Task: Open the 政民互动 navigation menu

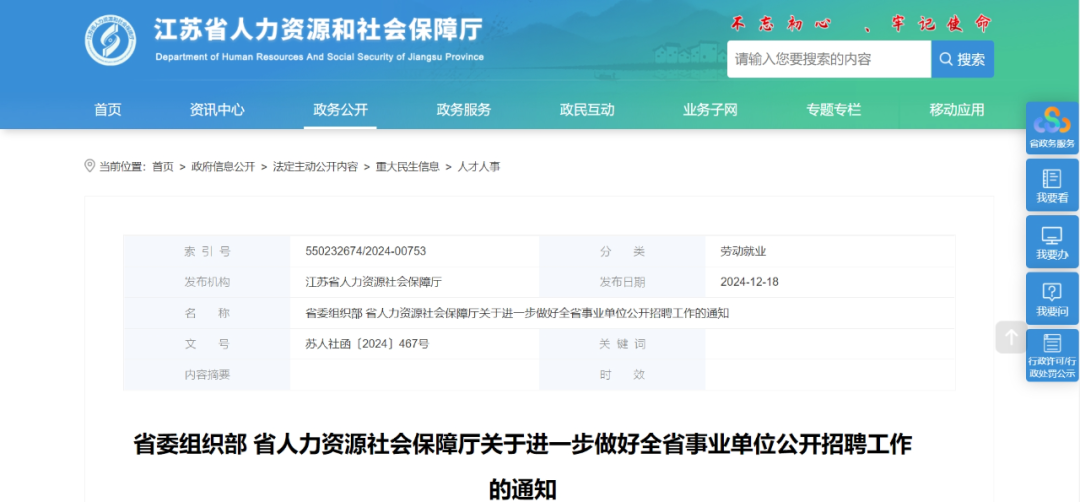Action: pos(587,110)
